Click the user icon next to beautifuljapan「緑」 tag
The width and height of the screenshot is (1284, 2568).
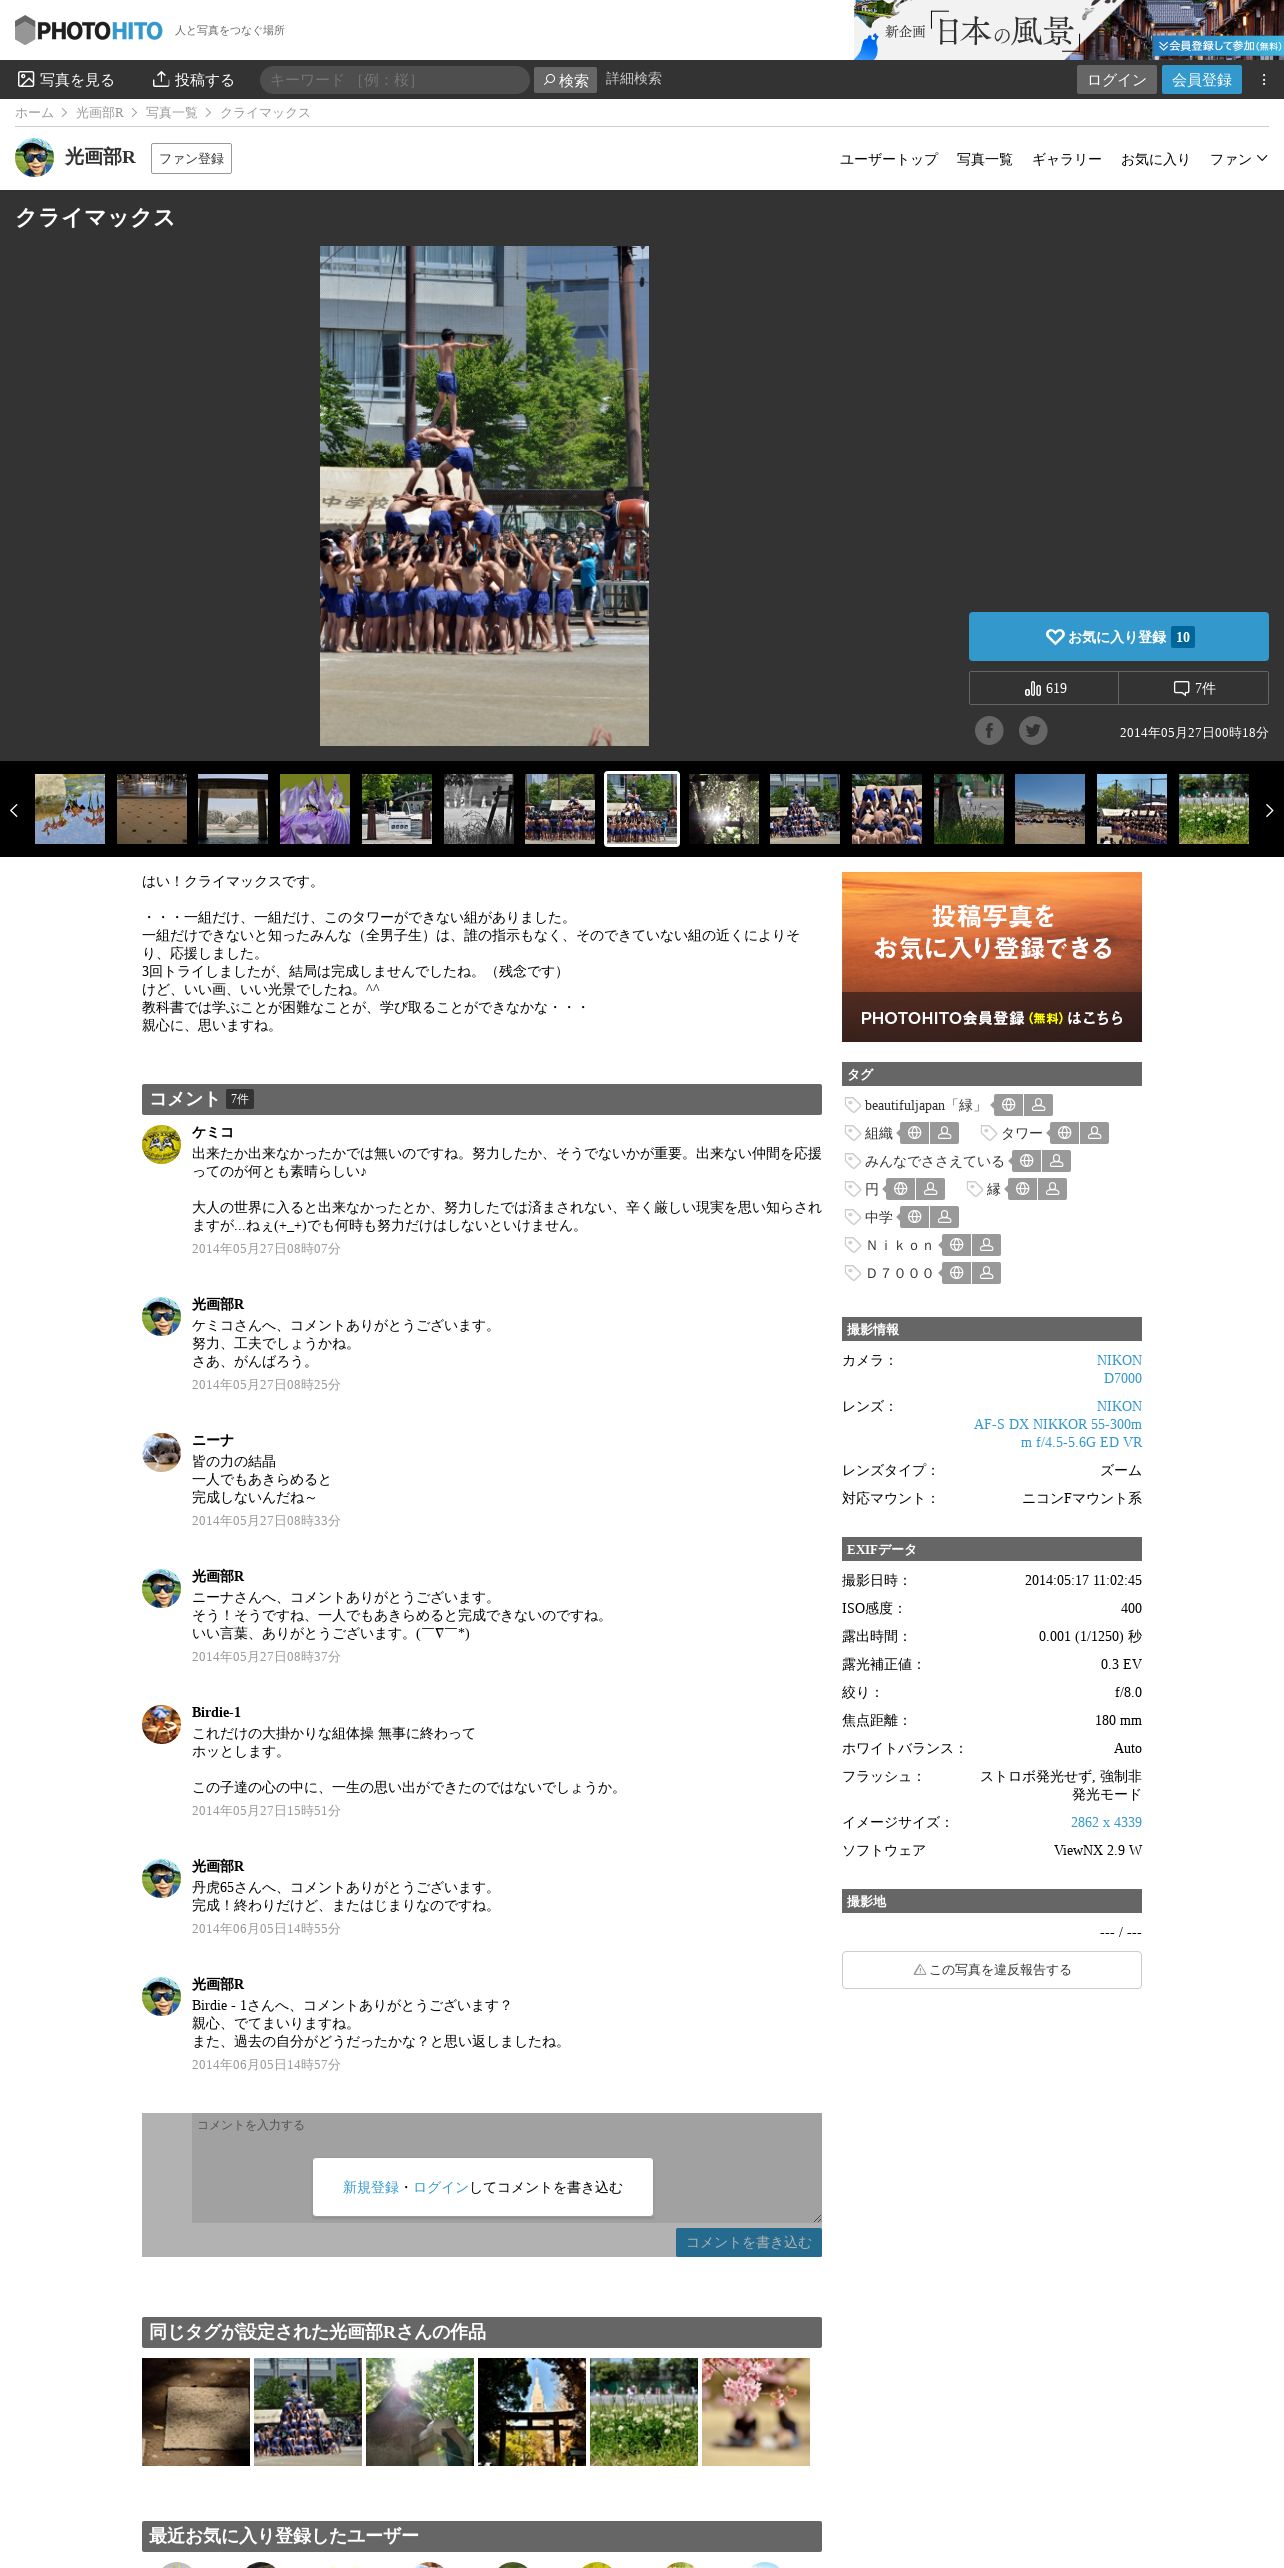tap(1038, 1105)
